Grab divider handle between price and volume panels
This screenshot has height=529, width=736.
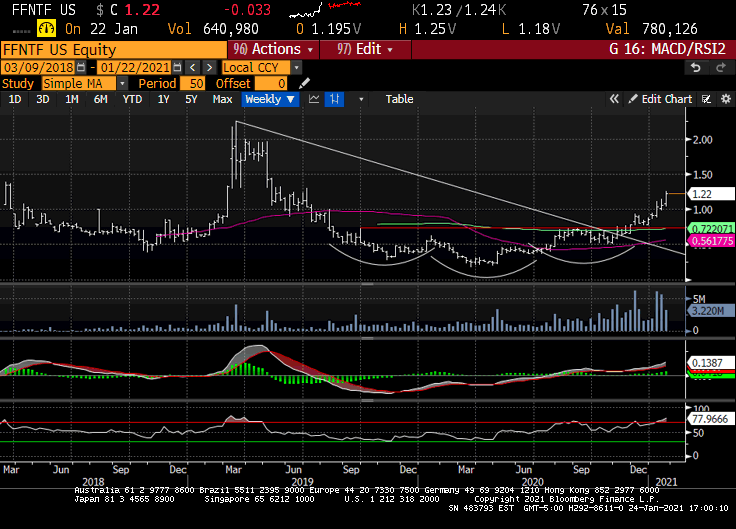coord(368,284)
